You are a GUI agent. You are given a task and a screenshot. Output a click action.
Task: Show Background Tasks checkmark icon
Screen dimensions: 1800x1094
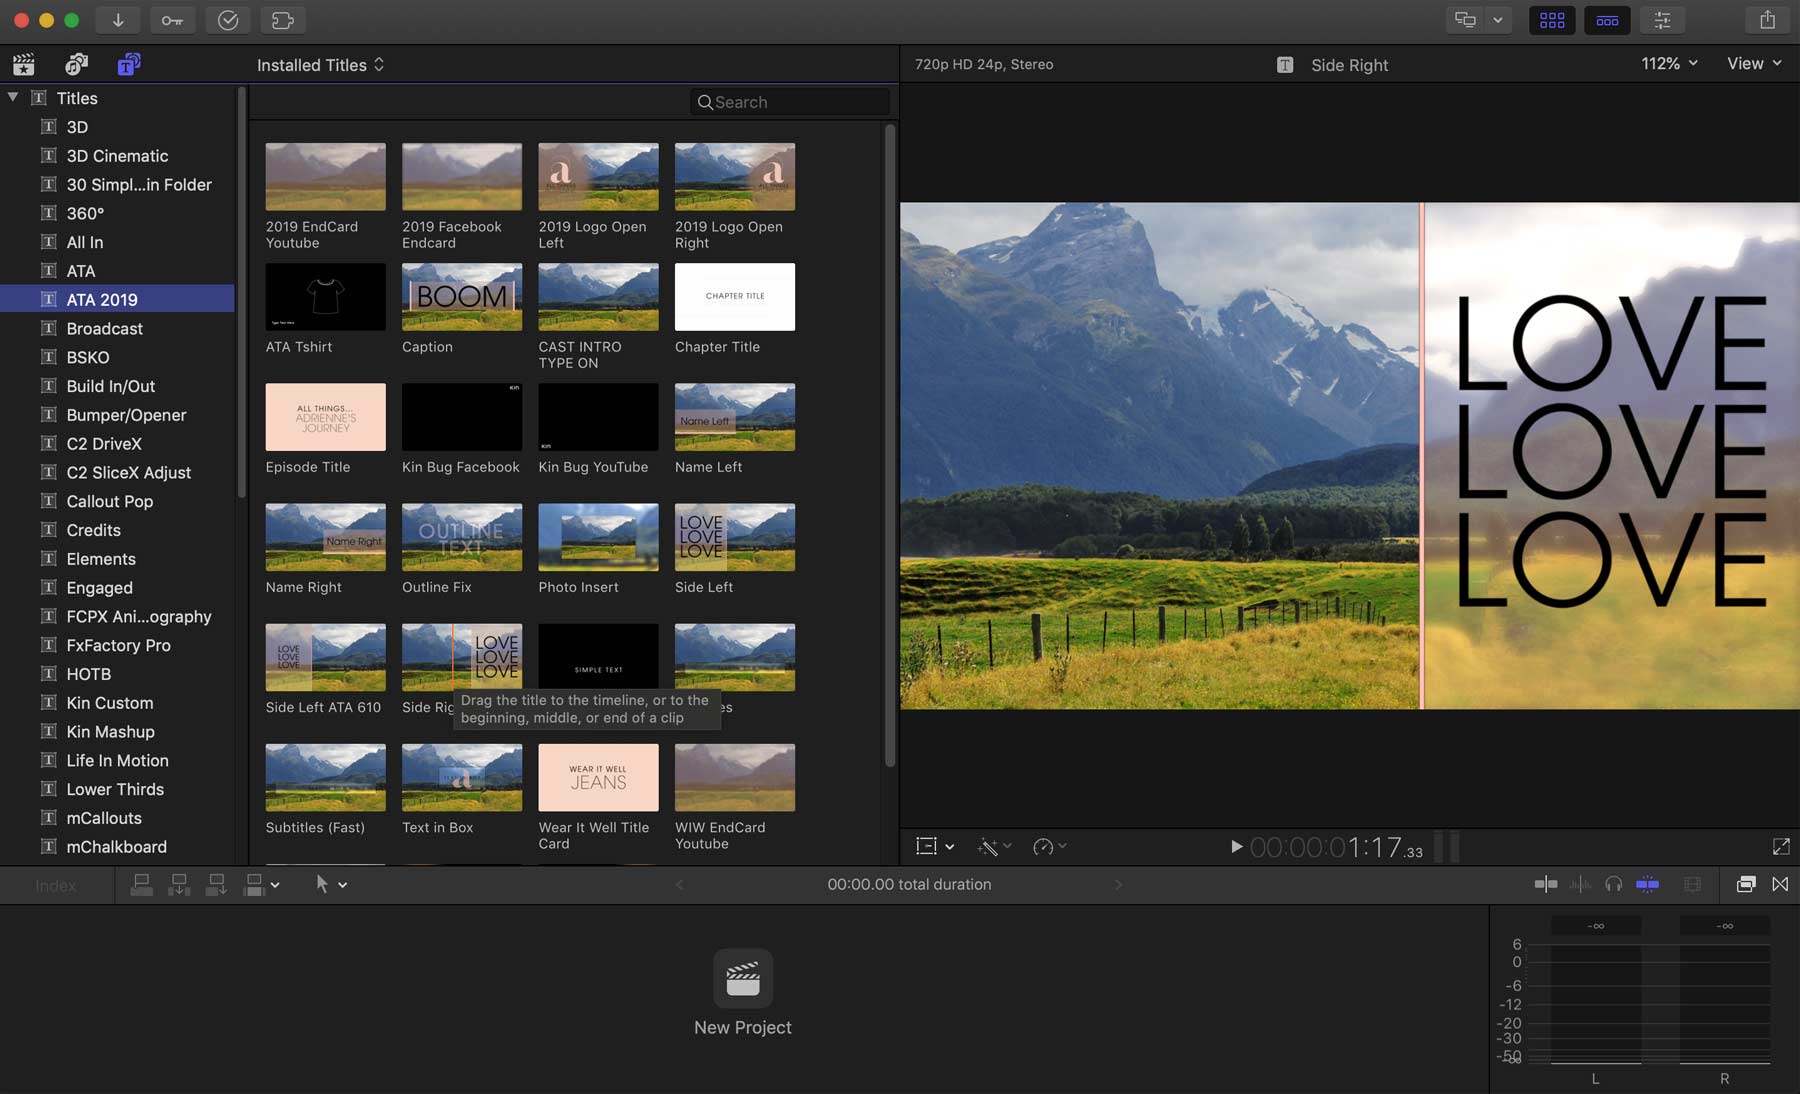pyautogui.click(x=228, y=20)
